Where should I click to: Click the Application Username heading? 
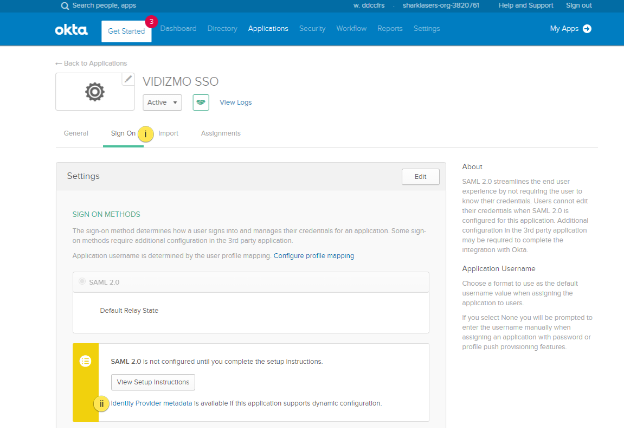click(x=498, y=268)
